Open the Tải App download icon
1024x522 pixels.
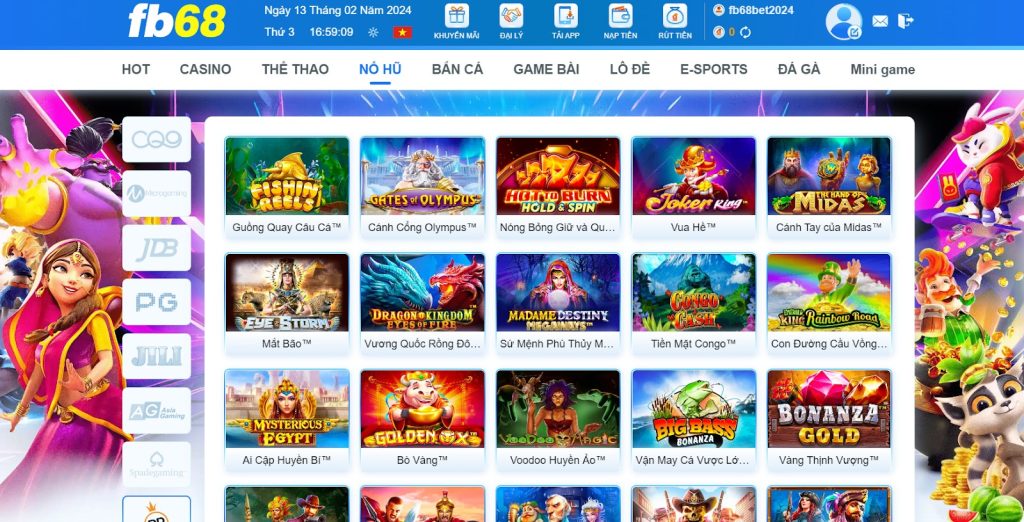[566, 16]
